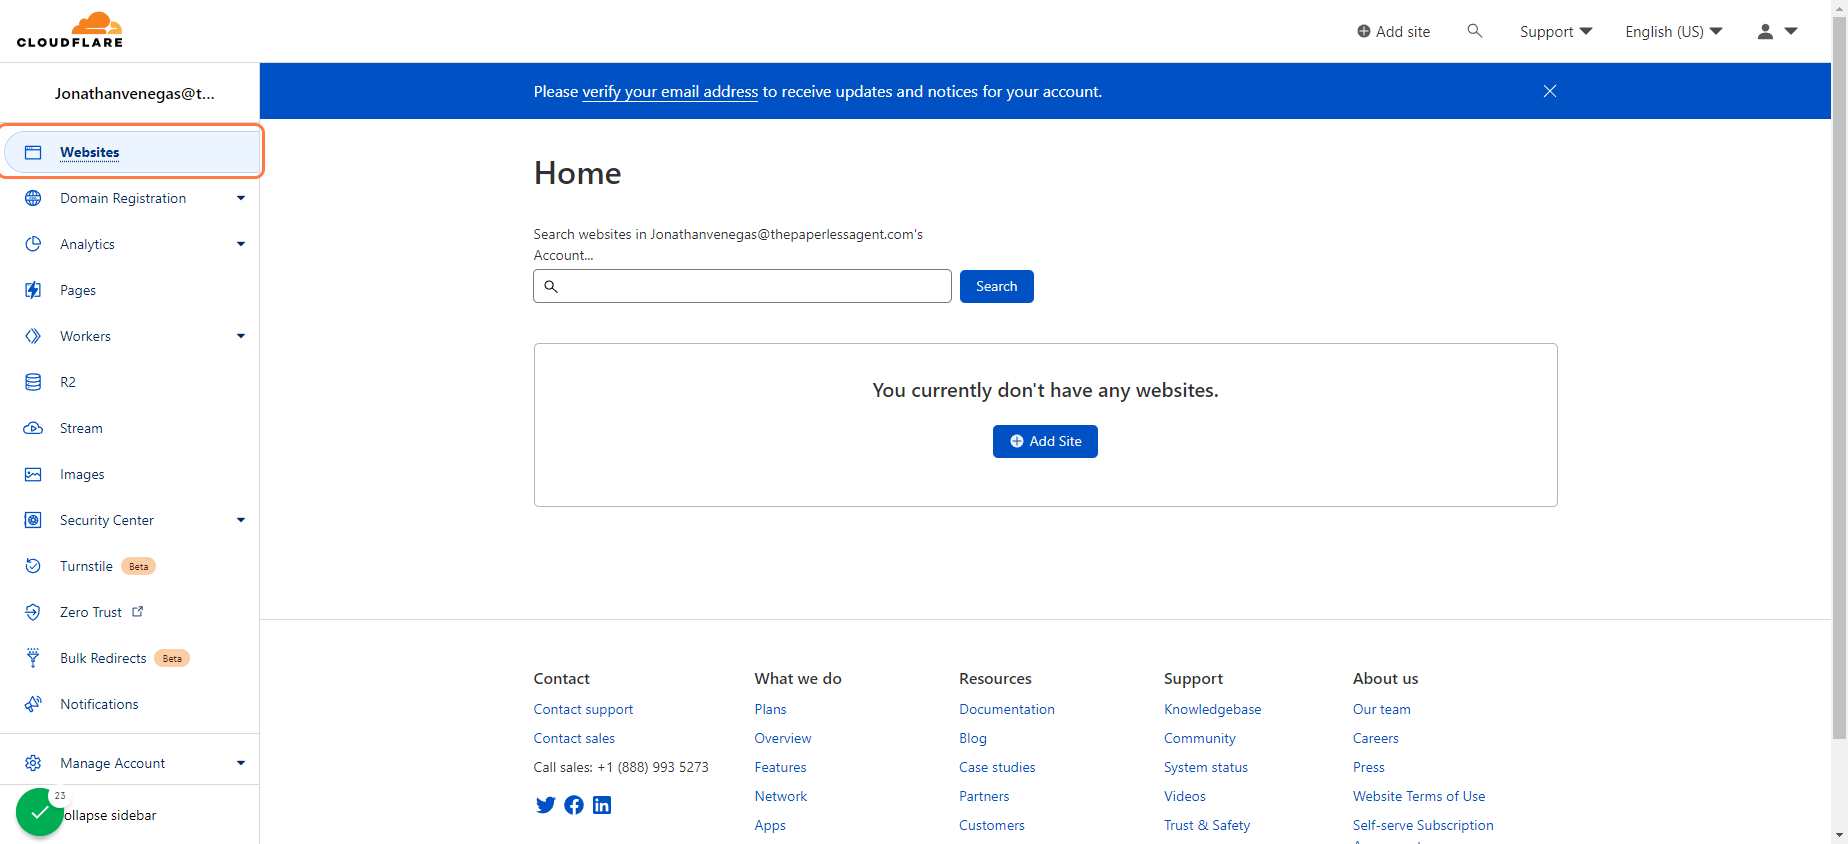Expand the Domain Registration submenu arrow
The height and width of the screenshot is (844, 1848).
tap(241, 198)
